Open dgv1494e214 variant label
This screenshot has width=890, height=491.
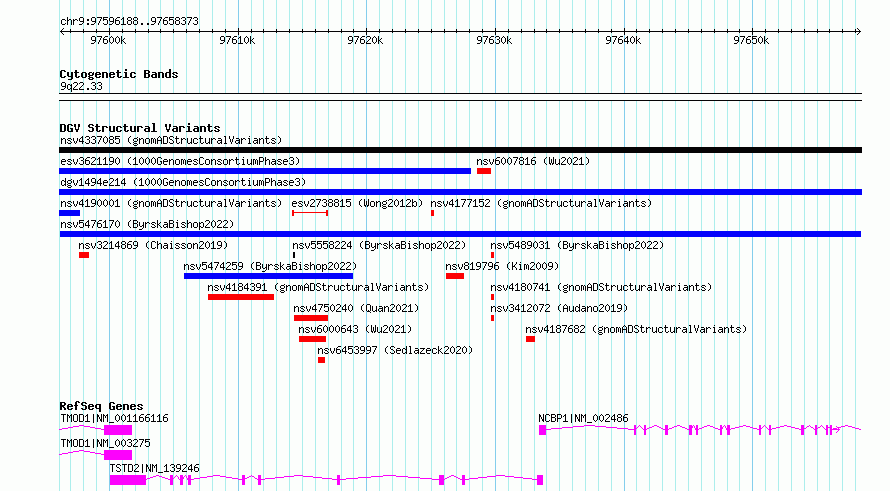[x=183, y=182]
